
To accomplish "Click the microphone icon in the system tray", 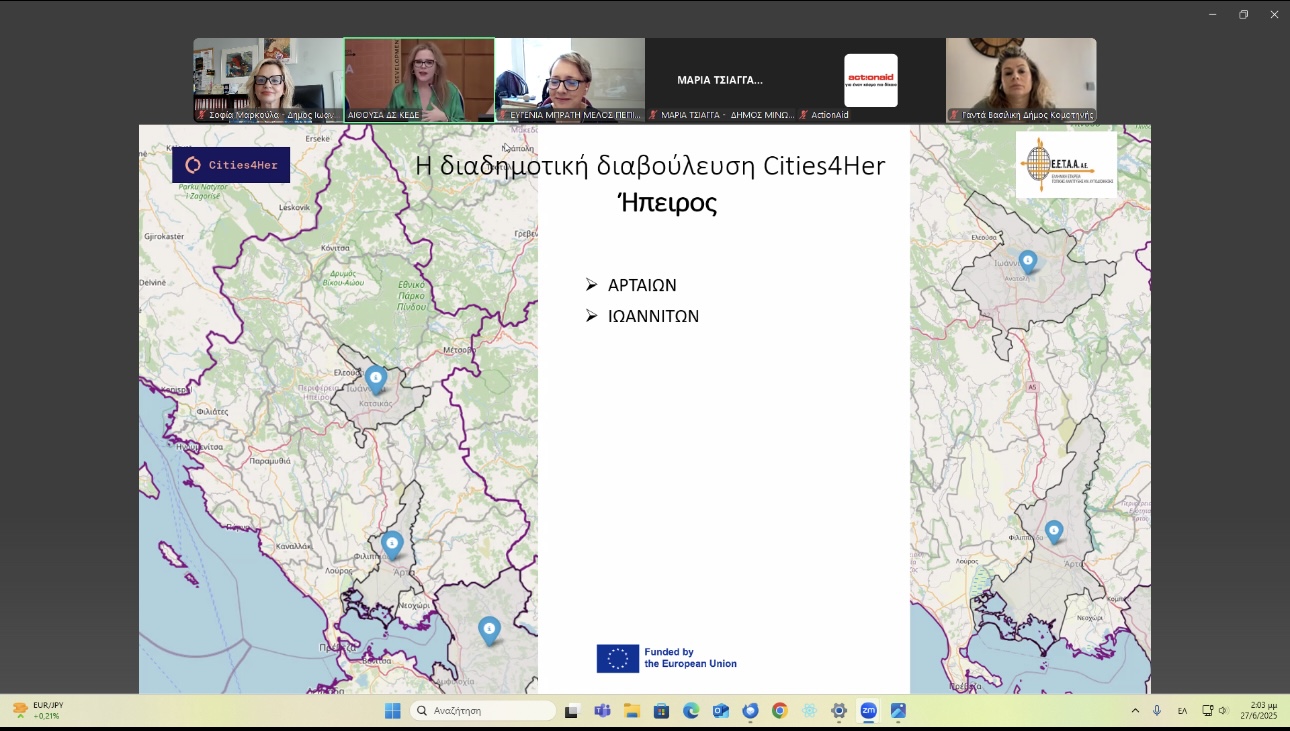I will click(x=1157, y=711).
